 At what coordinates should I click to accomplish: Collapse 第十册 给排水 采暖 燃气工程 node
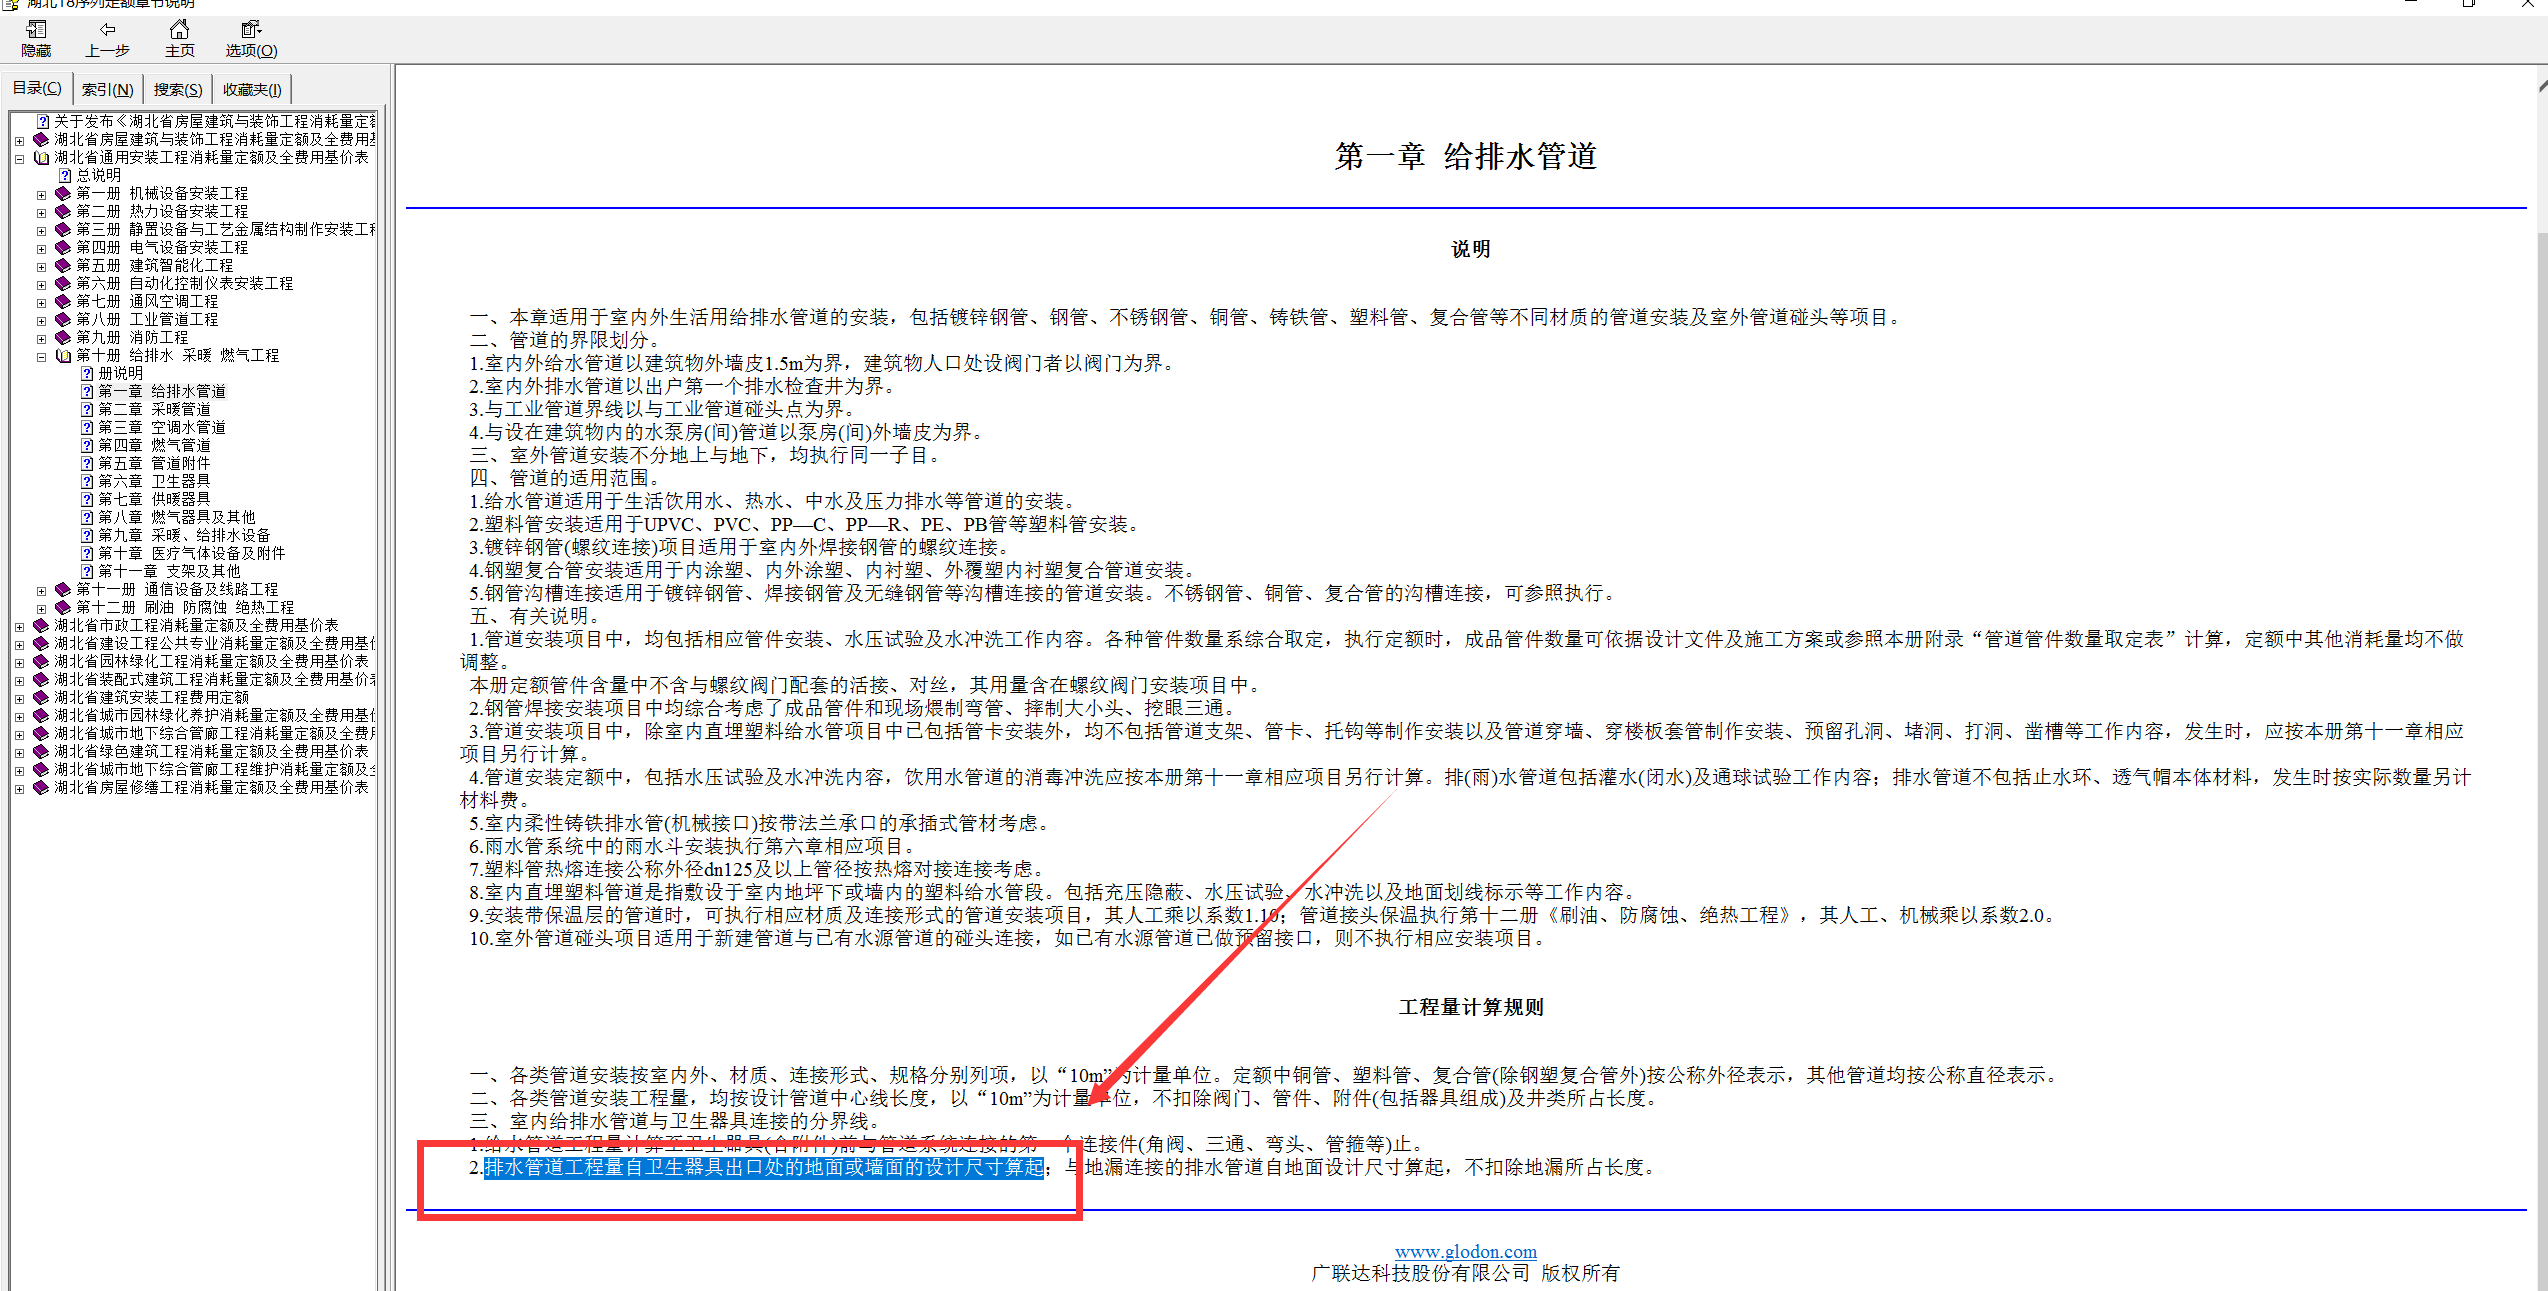tap(41, 357)
